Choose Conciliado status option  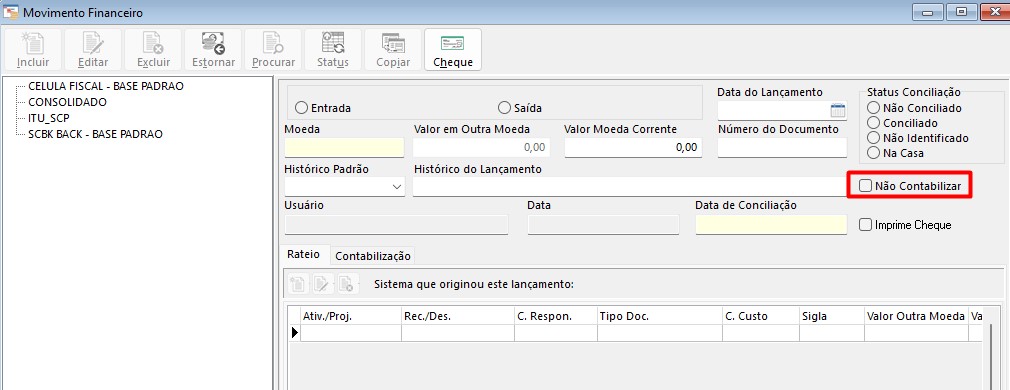[873, 122]
